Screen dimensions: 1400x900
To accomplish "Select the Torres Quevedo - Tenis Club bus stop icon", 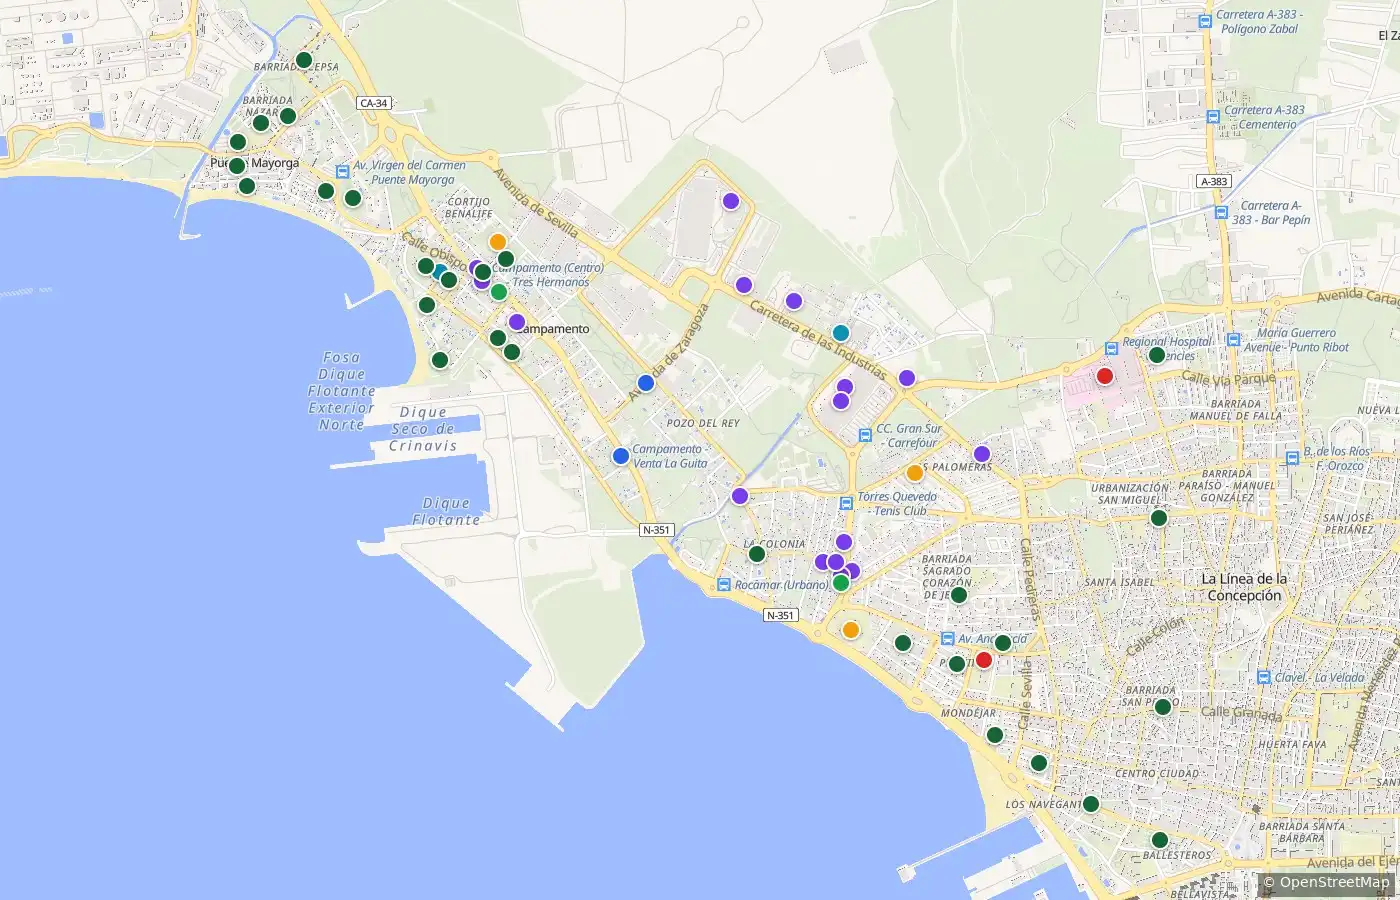I will coord(846,503).
